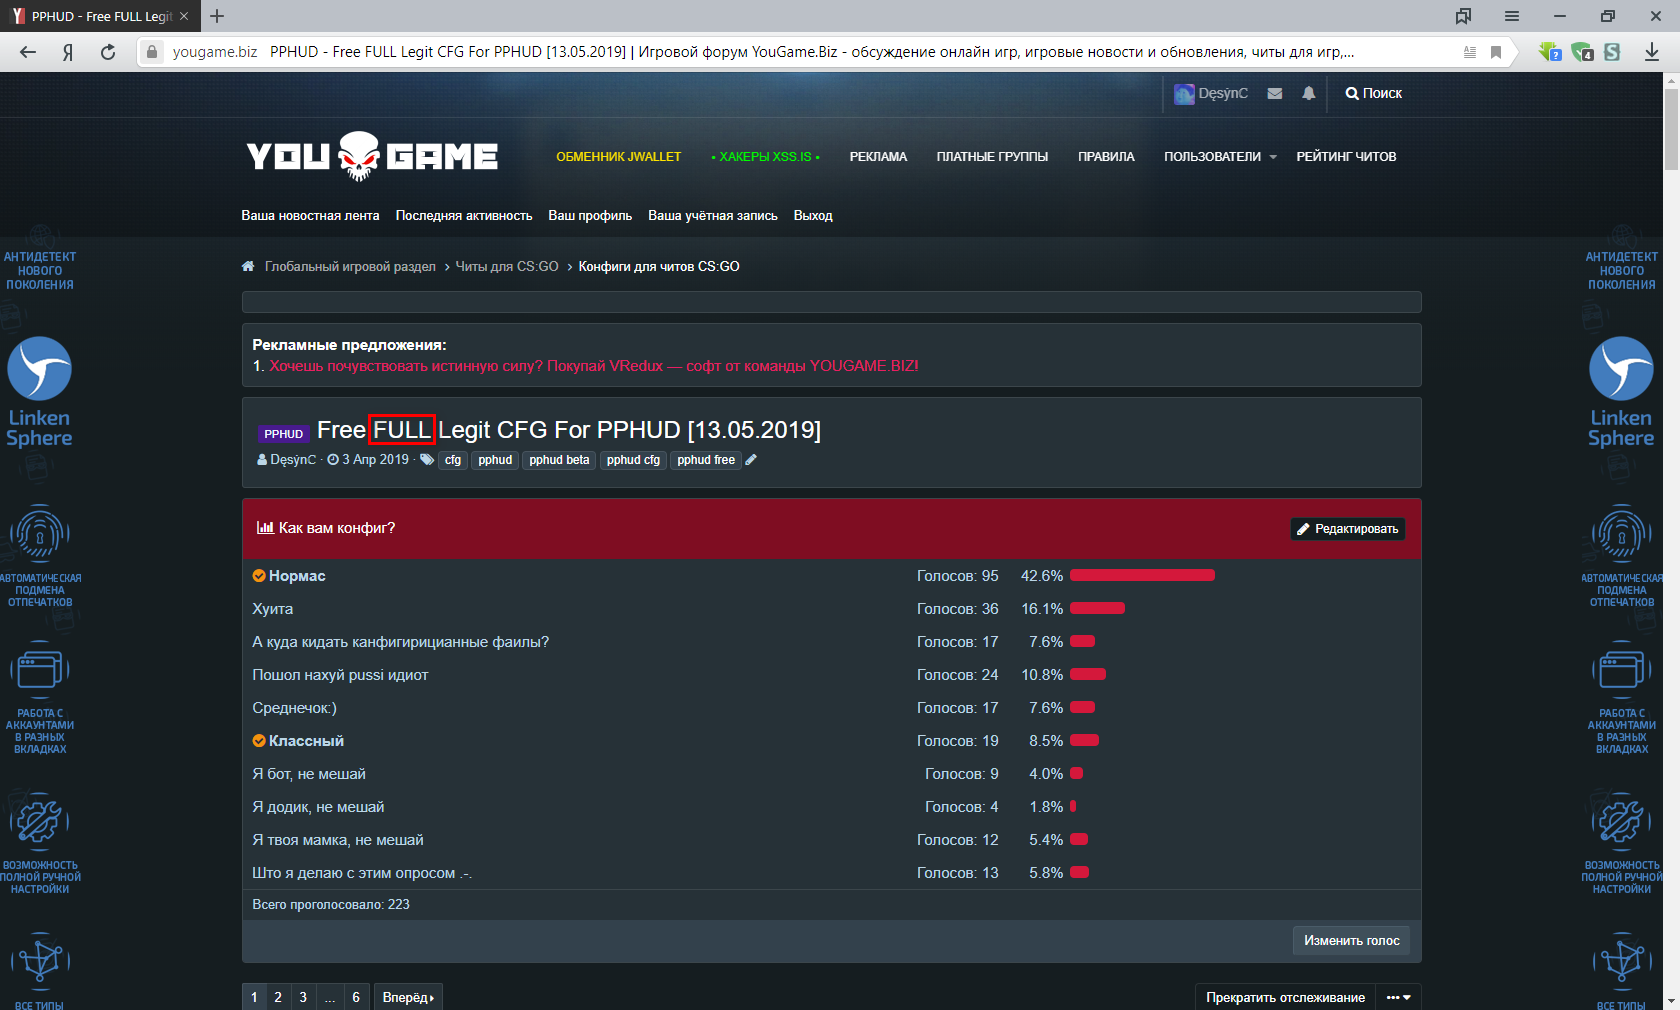The image size is (1680, 1010).
Task: Open the cfg tag
Action: (453, 460)
